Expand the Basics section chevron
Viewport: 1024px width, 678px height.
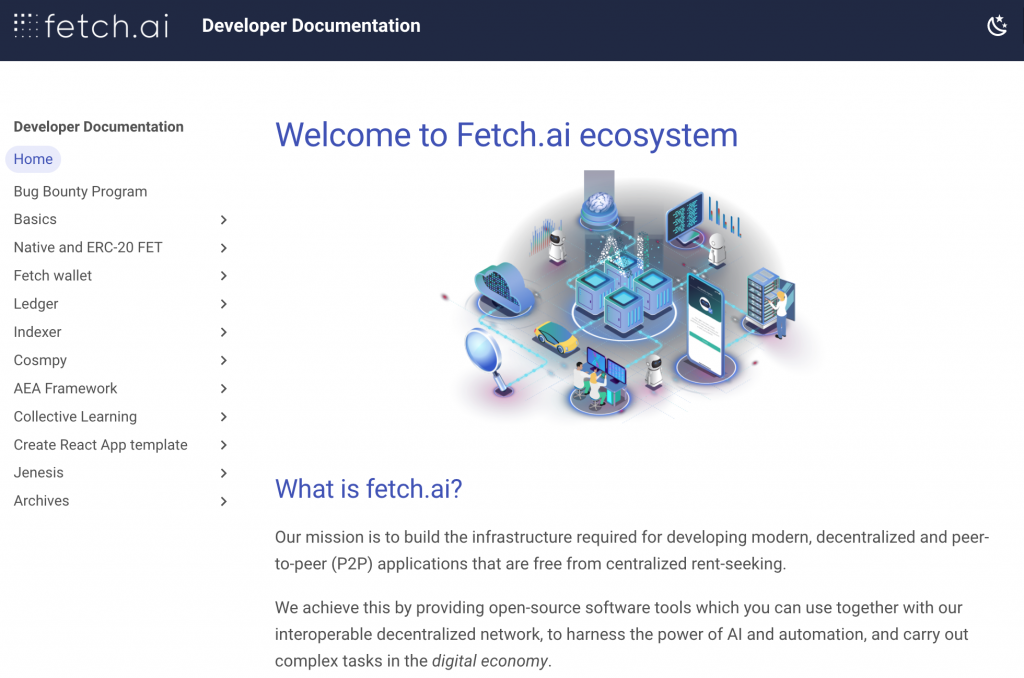point(223,219)
